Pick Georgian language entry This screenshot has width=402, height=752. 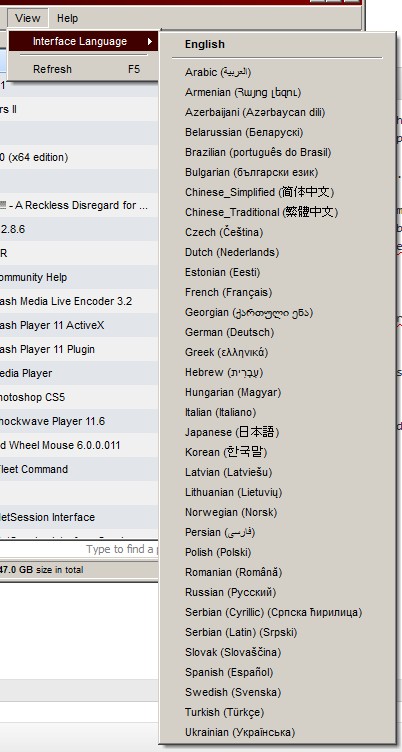point(277,312)
